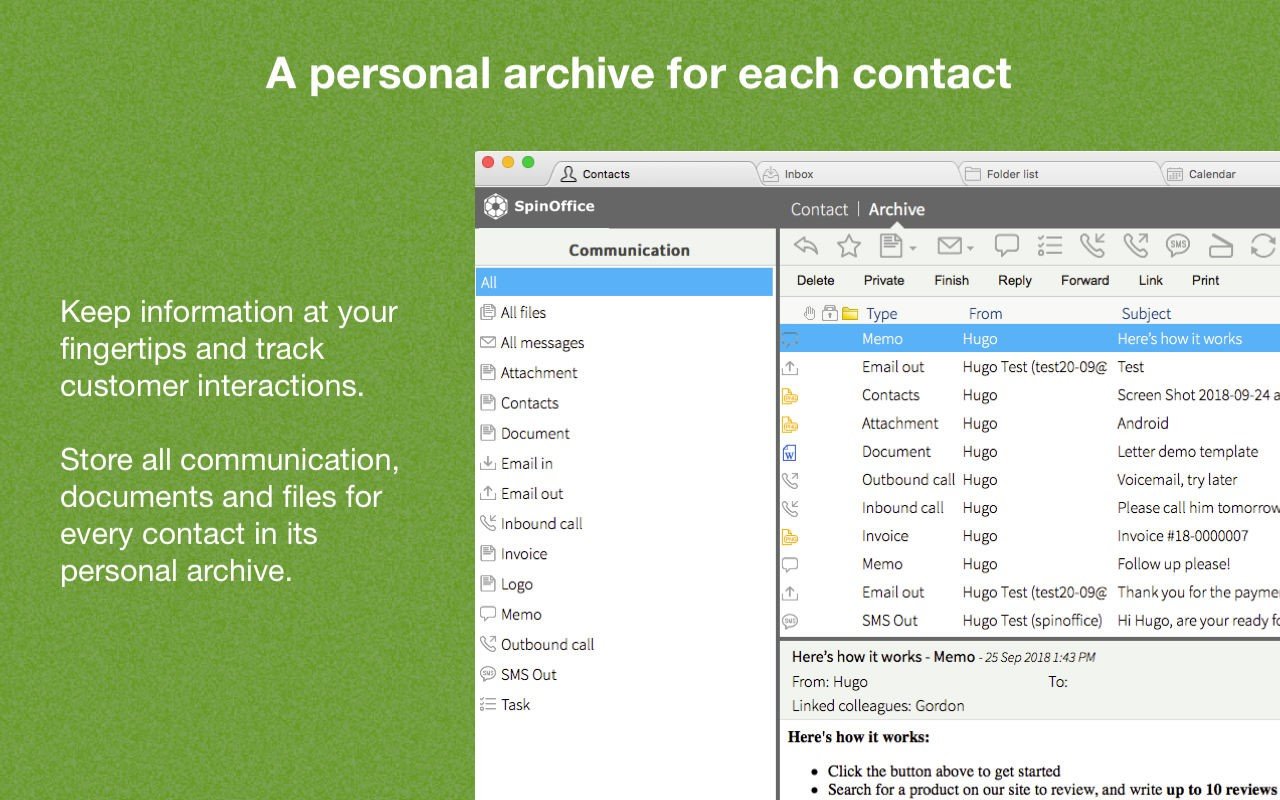The height and width of the screenshot is (800, 1280).
Task: Open the Contact view in header
Action: tap(819, 209)
